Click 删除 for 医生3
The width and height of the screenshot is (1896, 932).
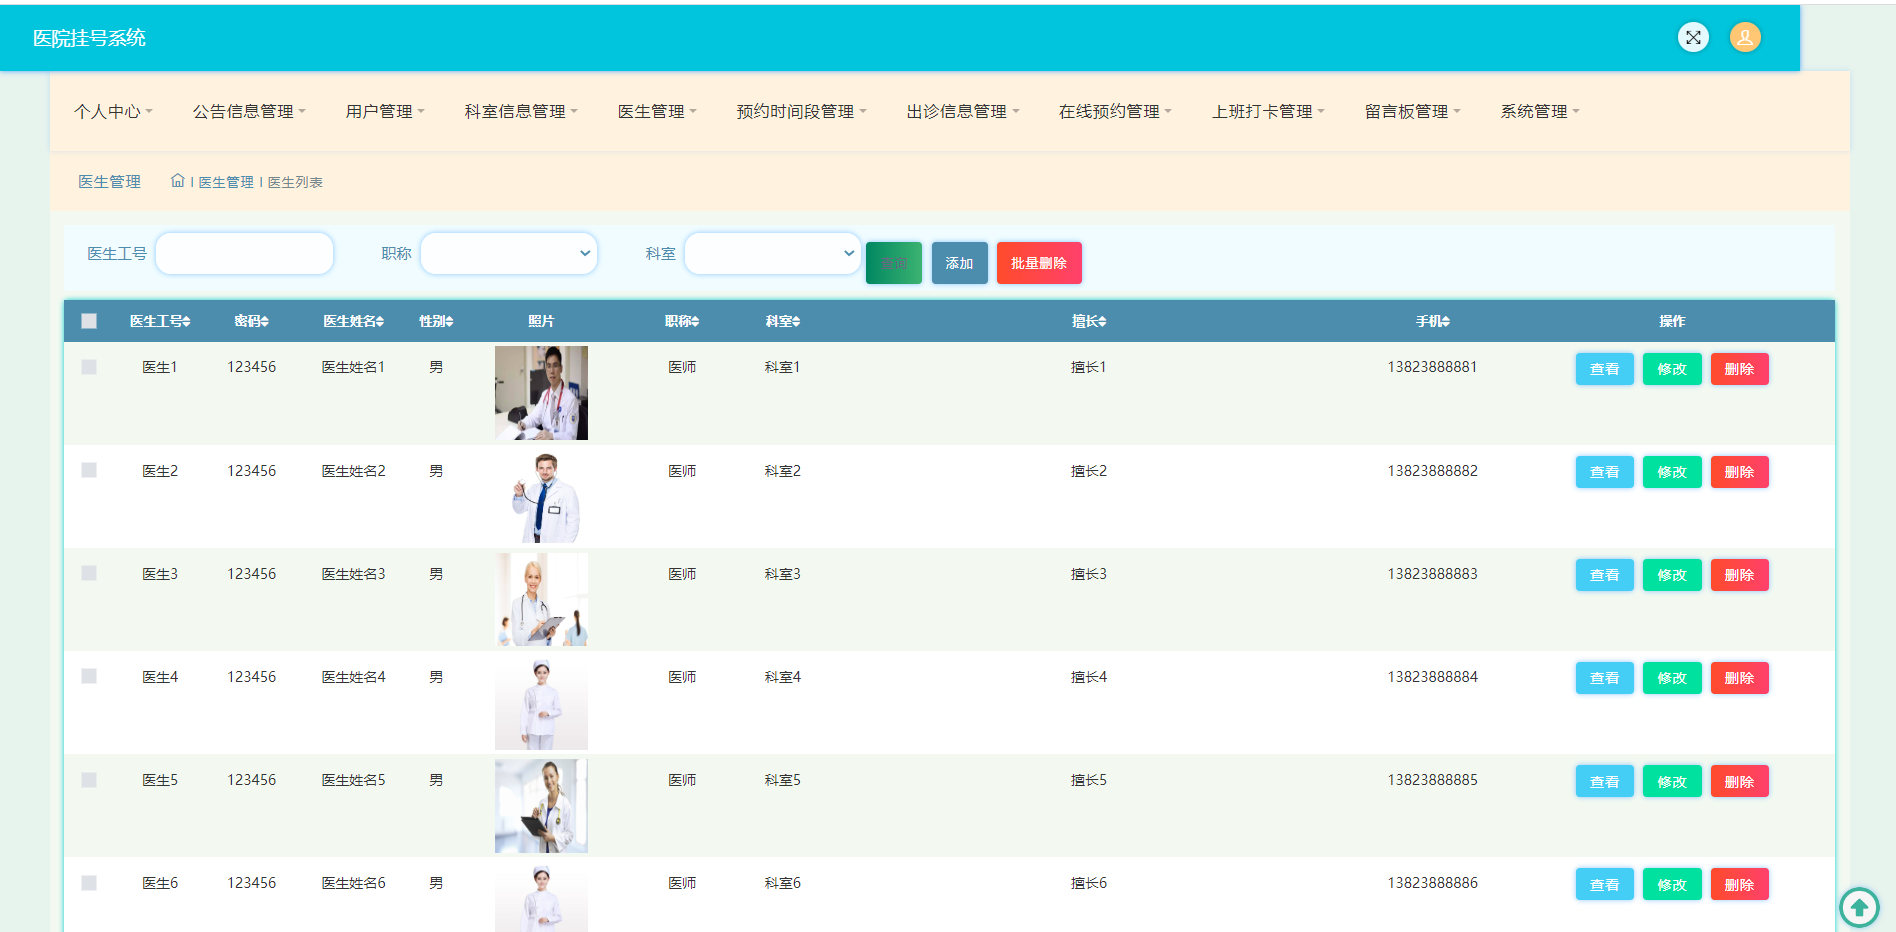coord(1740,575)
